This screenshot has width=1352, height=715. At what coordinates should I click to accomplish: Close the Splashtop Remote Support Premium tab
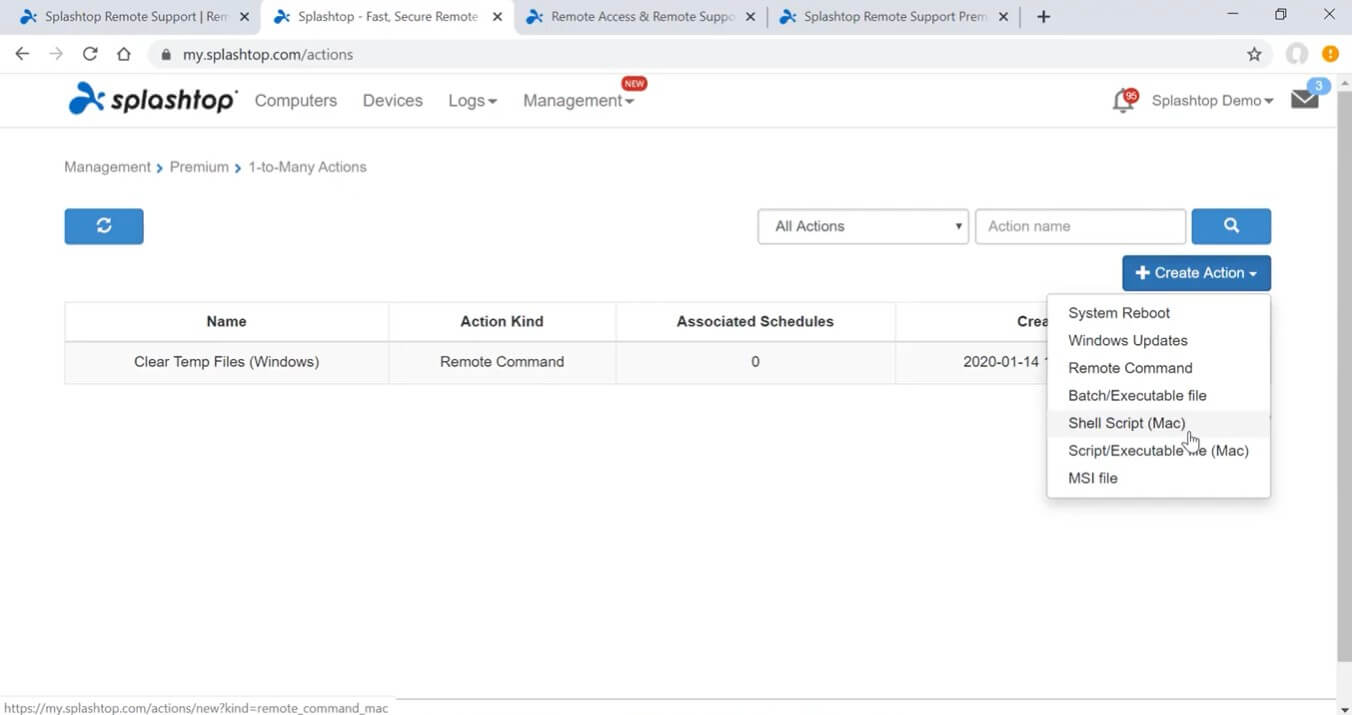pyautogui.click(x=1003, y=17)
